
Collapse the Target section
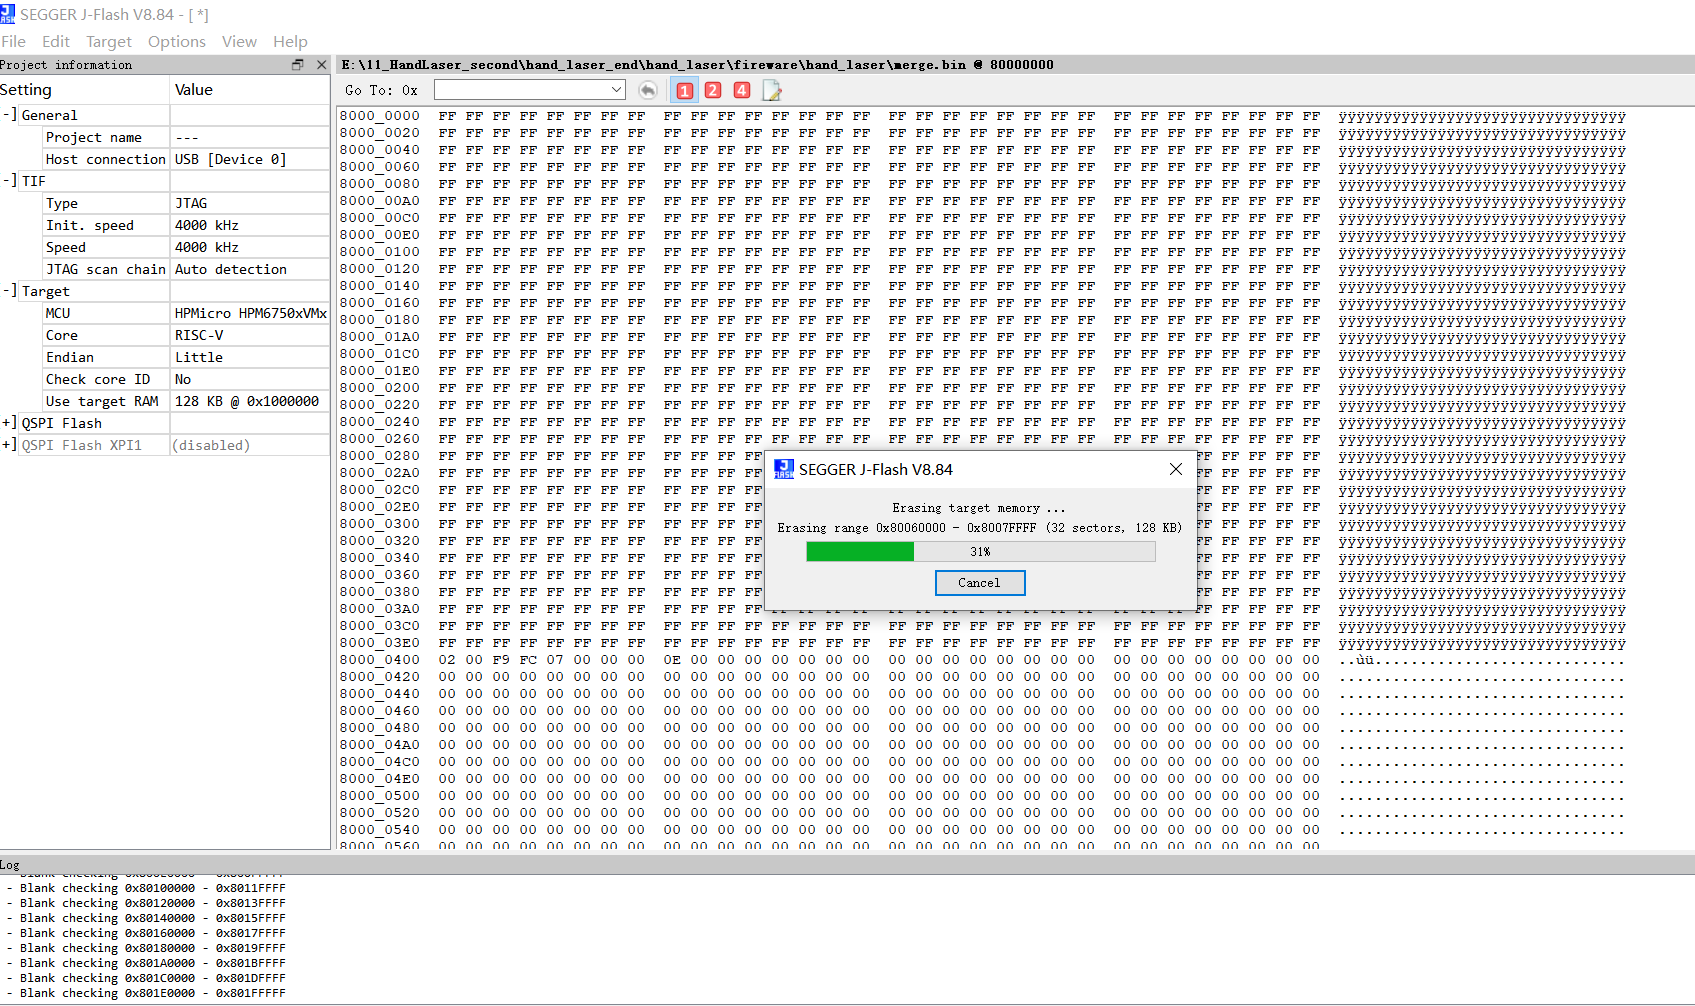pos(9,291)
